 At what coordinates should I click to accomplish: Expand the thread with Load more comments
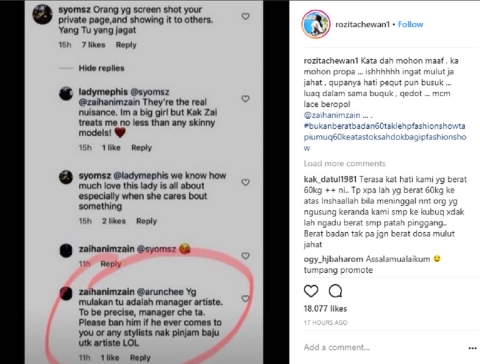344,164
